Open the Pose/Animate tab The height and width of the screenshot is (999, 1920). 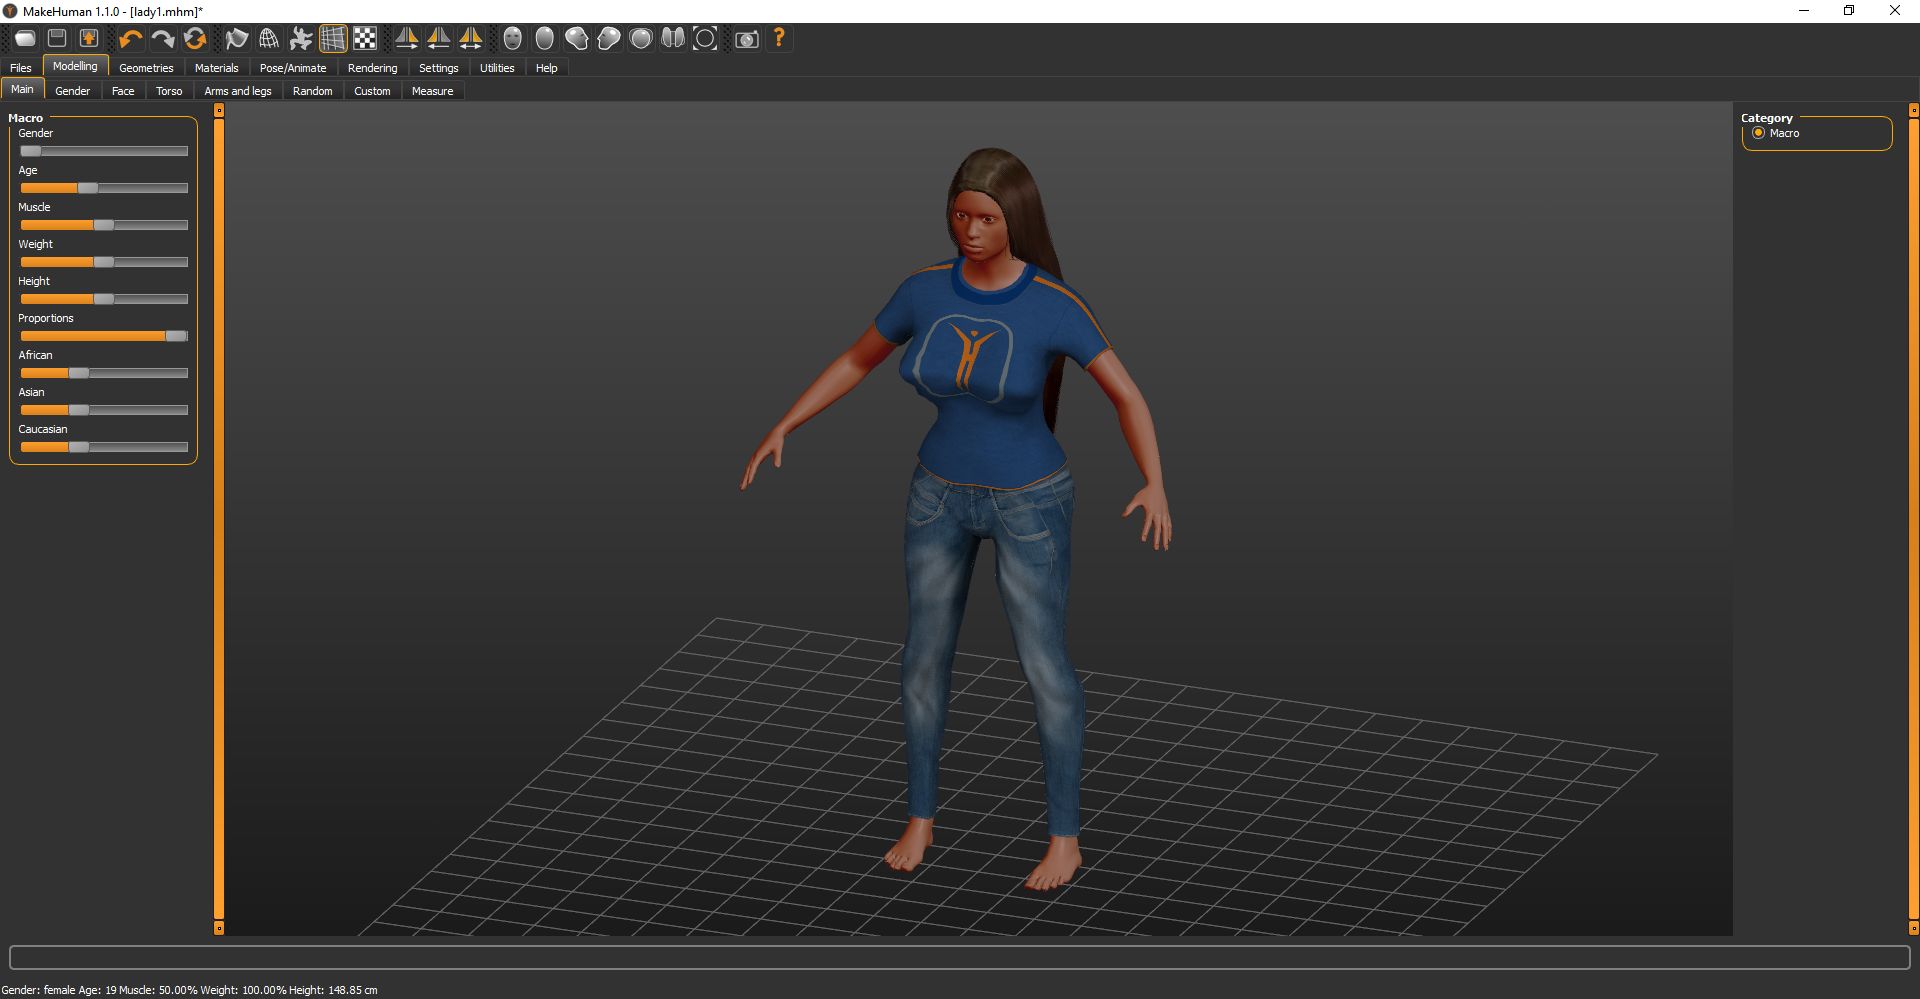[x=292, y=68]
